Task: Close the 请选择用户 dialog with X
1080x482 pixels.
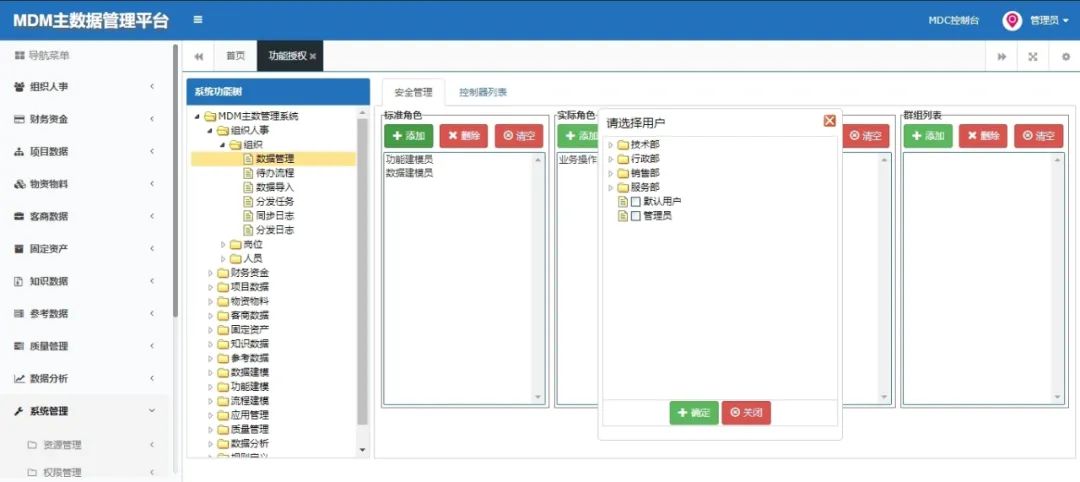Action: 829,120
